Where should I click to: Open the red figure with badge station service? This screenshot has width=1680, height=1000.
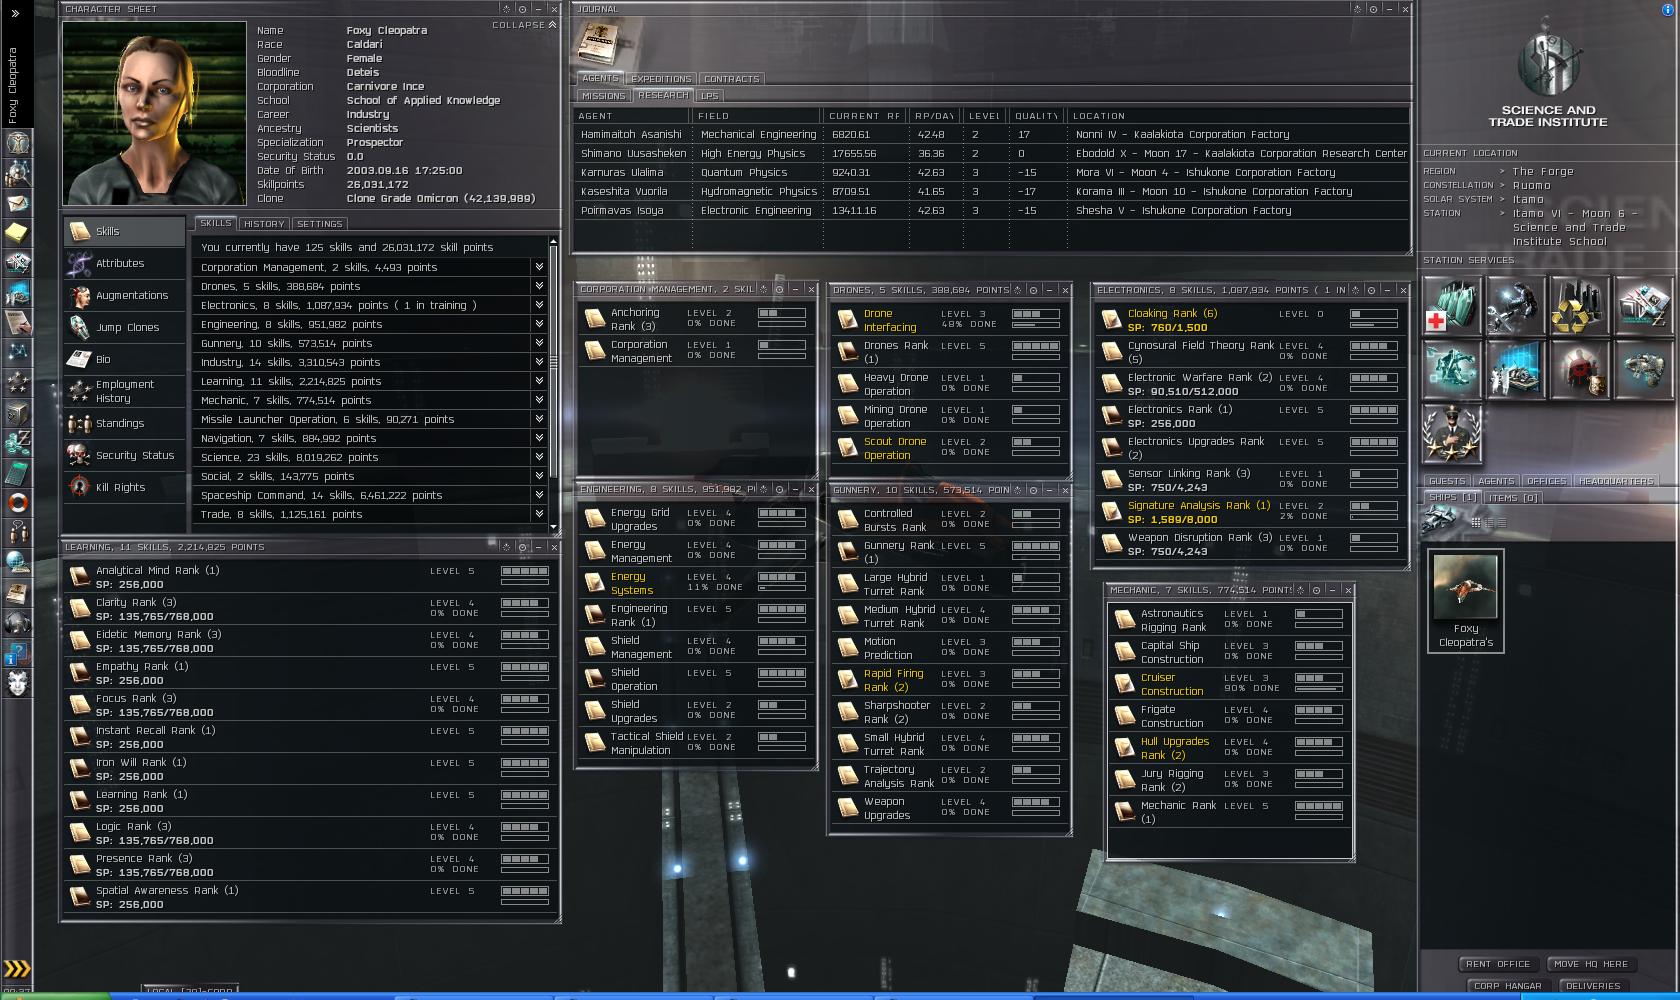coord(1579,369)
